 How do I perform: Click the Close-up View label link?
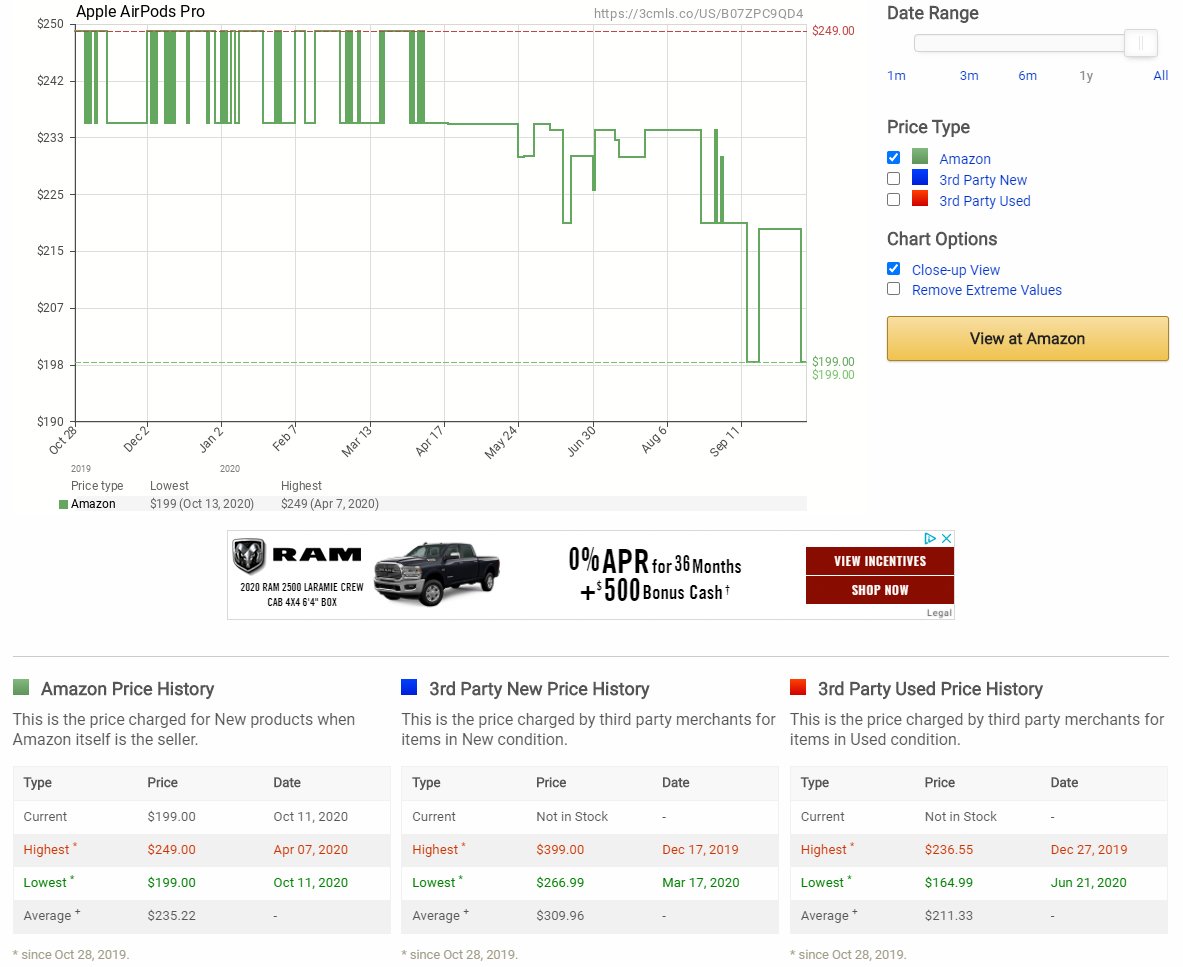956,270
